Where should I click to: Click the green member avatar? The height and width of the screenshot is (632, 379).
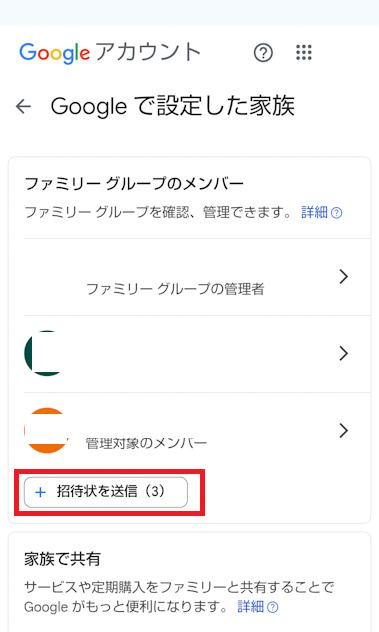pyautogui.click(x=46, y=353)
